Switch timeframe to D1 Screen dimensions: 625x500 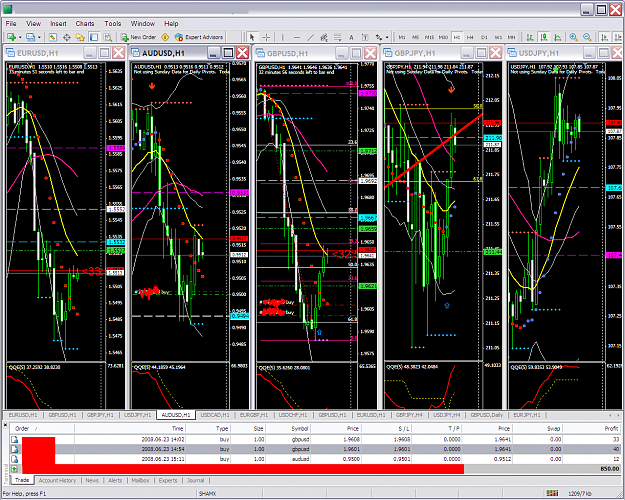click(484, 37)
